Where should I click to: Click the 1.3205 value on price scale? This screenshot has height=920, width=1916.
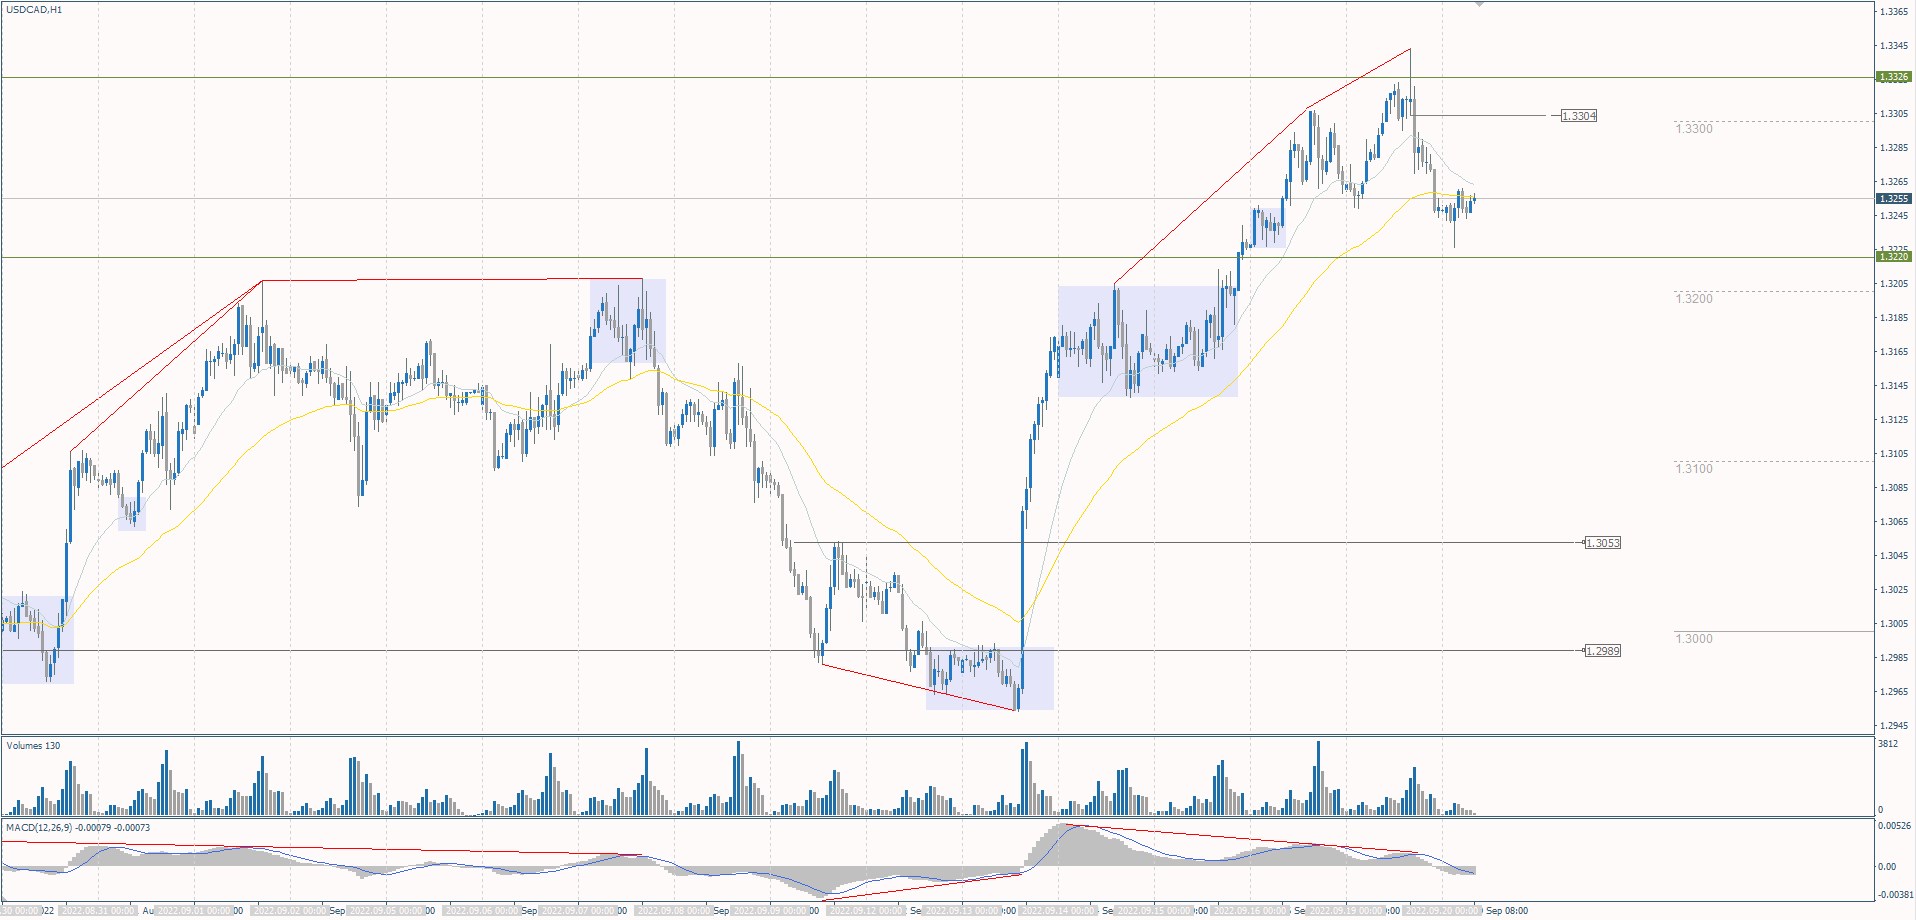[1894, 284]
